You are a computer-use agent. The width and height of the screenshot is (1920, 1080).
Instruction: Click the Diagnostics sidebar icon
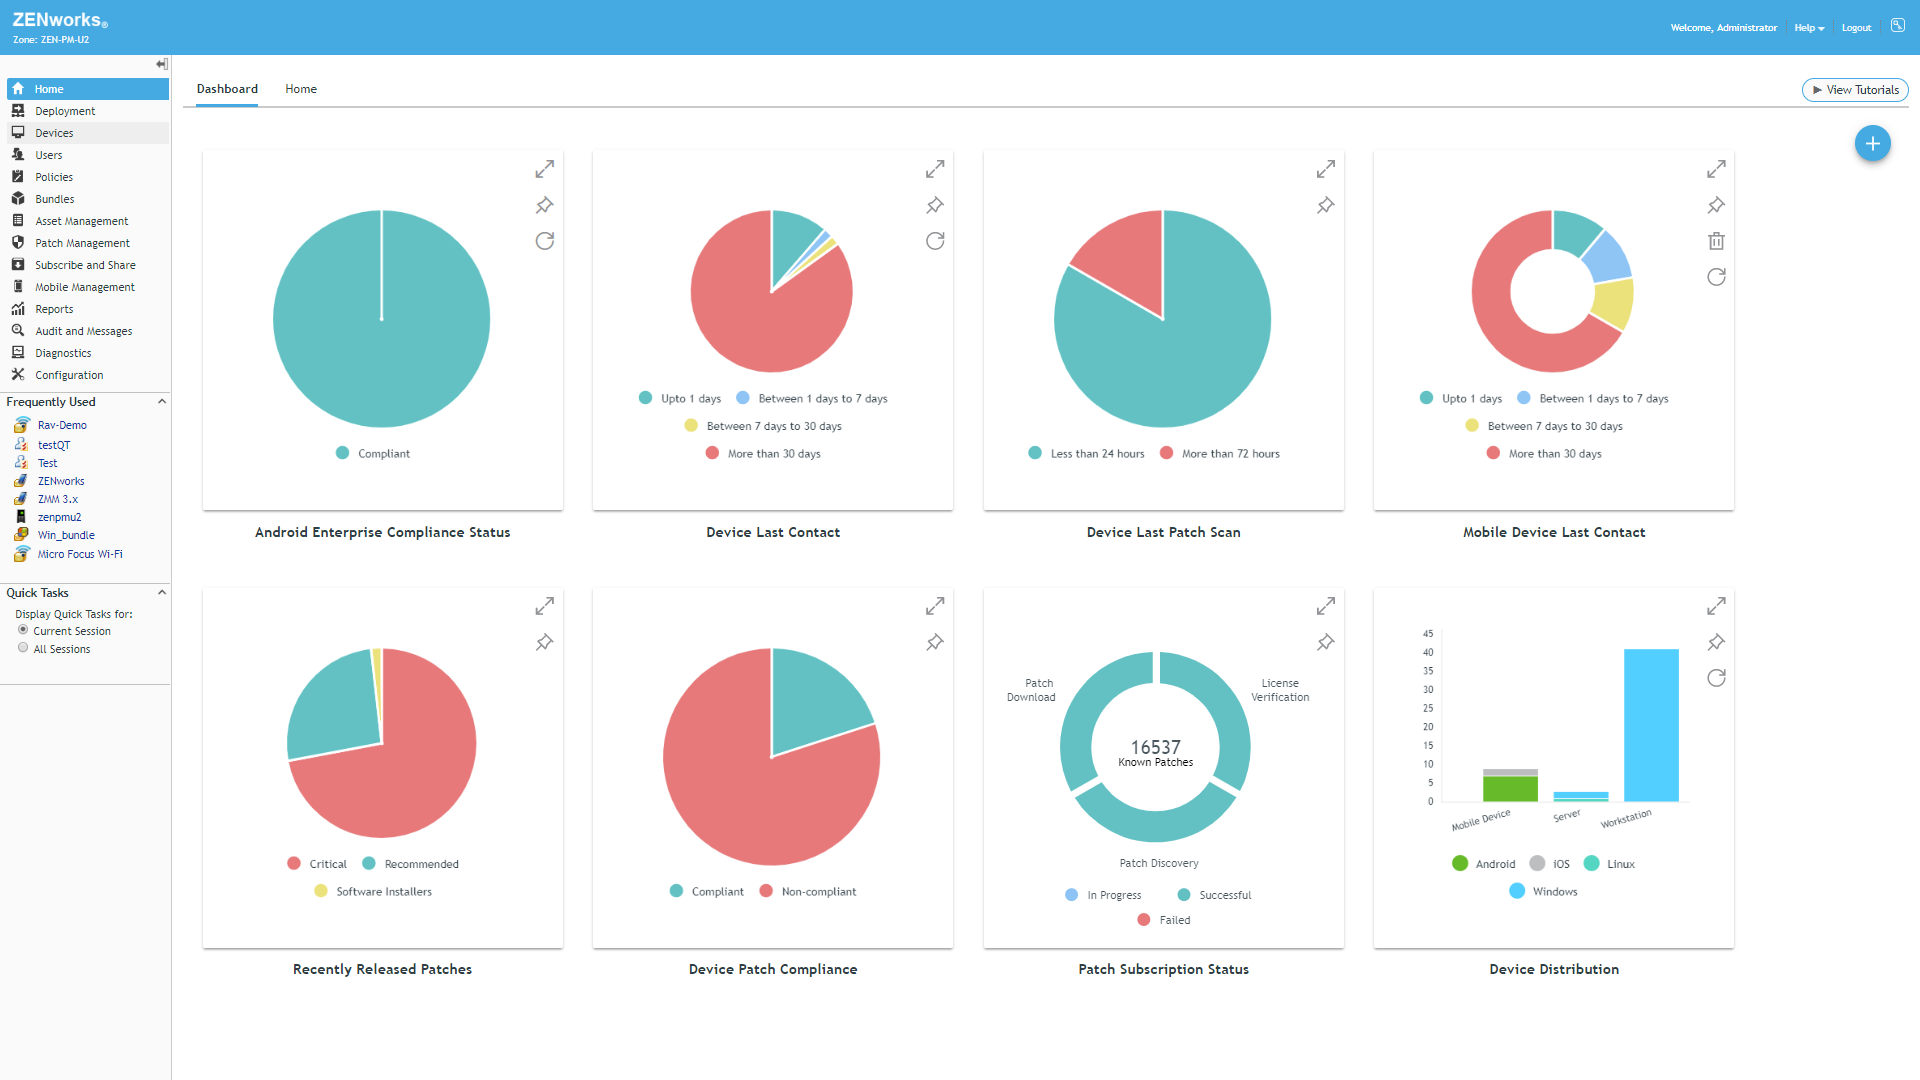18,352
